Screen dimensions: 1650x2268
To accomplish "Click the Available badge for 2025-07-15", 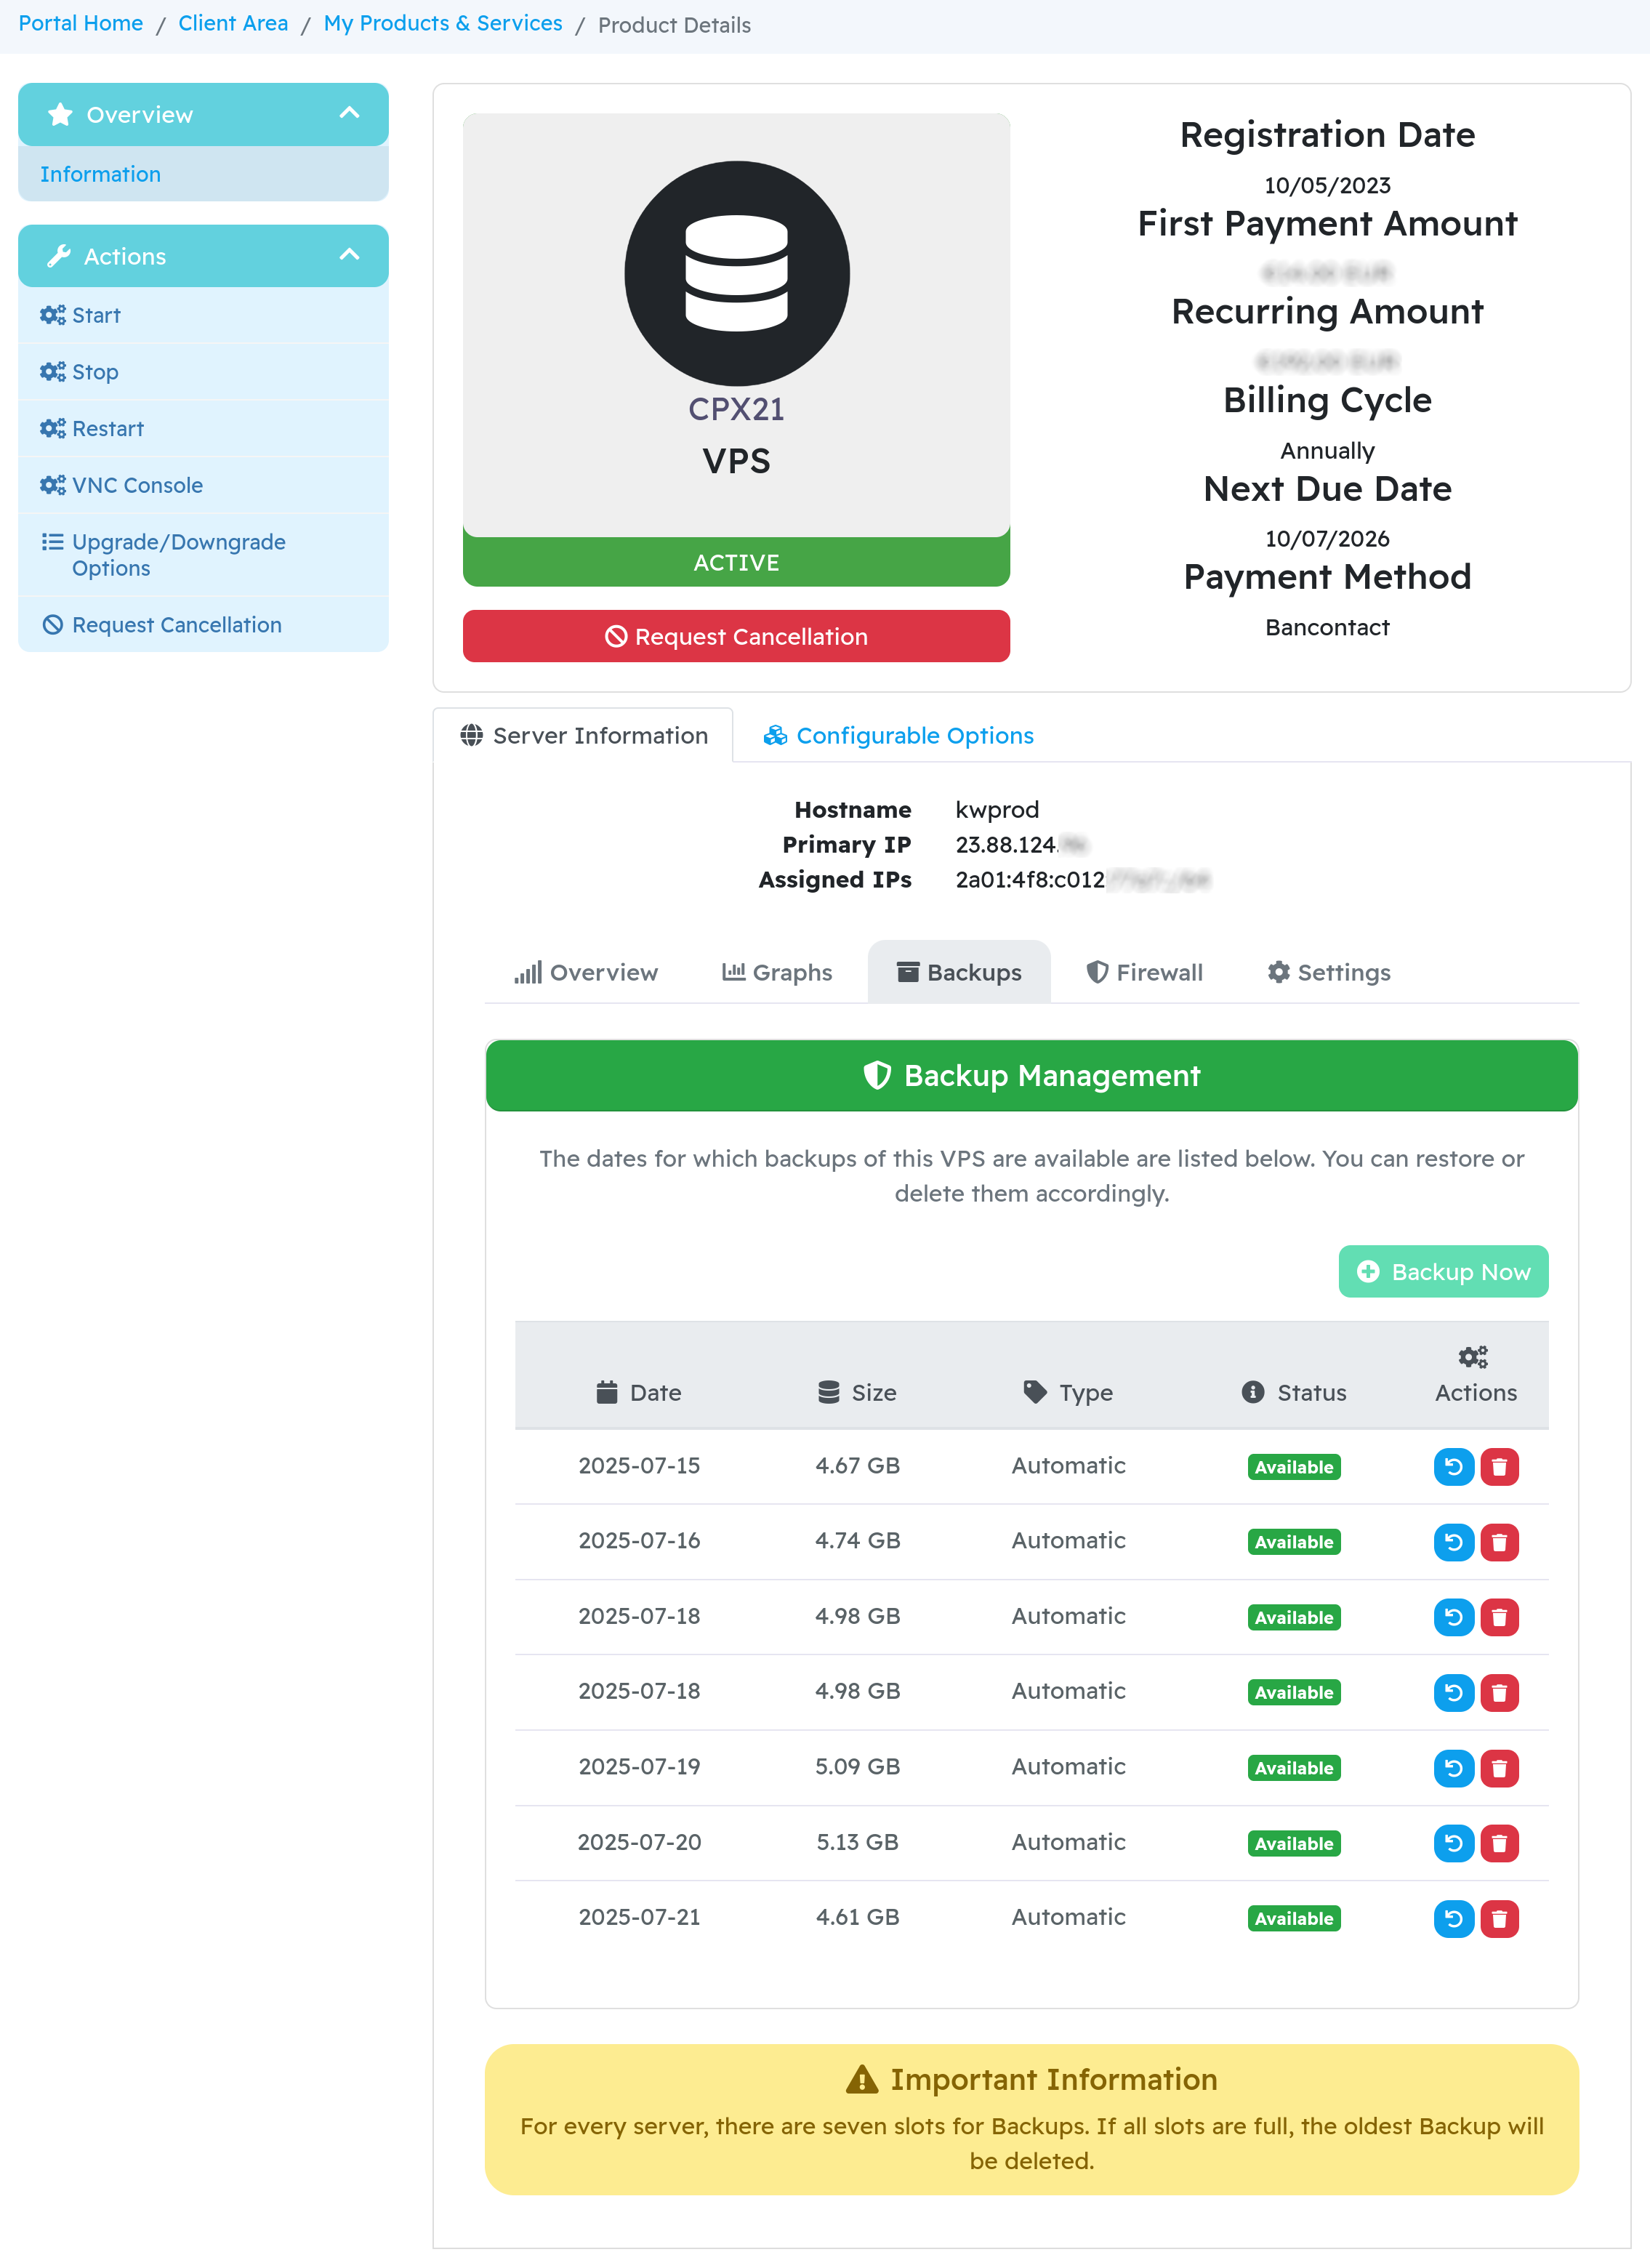I will pos(1294,1467).
